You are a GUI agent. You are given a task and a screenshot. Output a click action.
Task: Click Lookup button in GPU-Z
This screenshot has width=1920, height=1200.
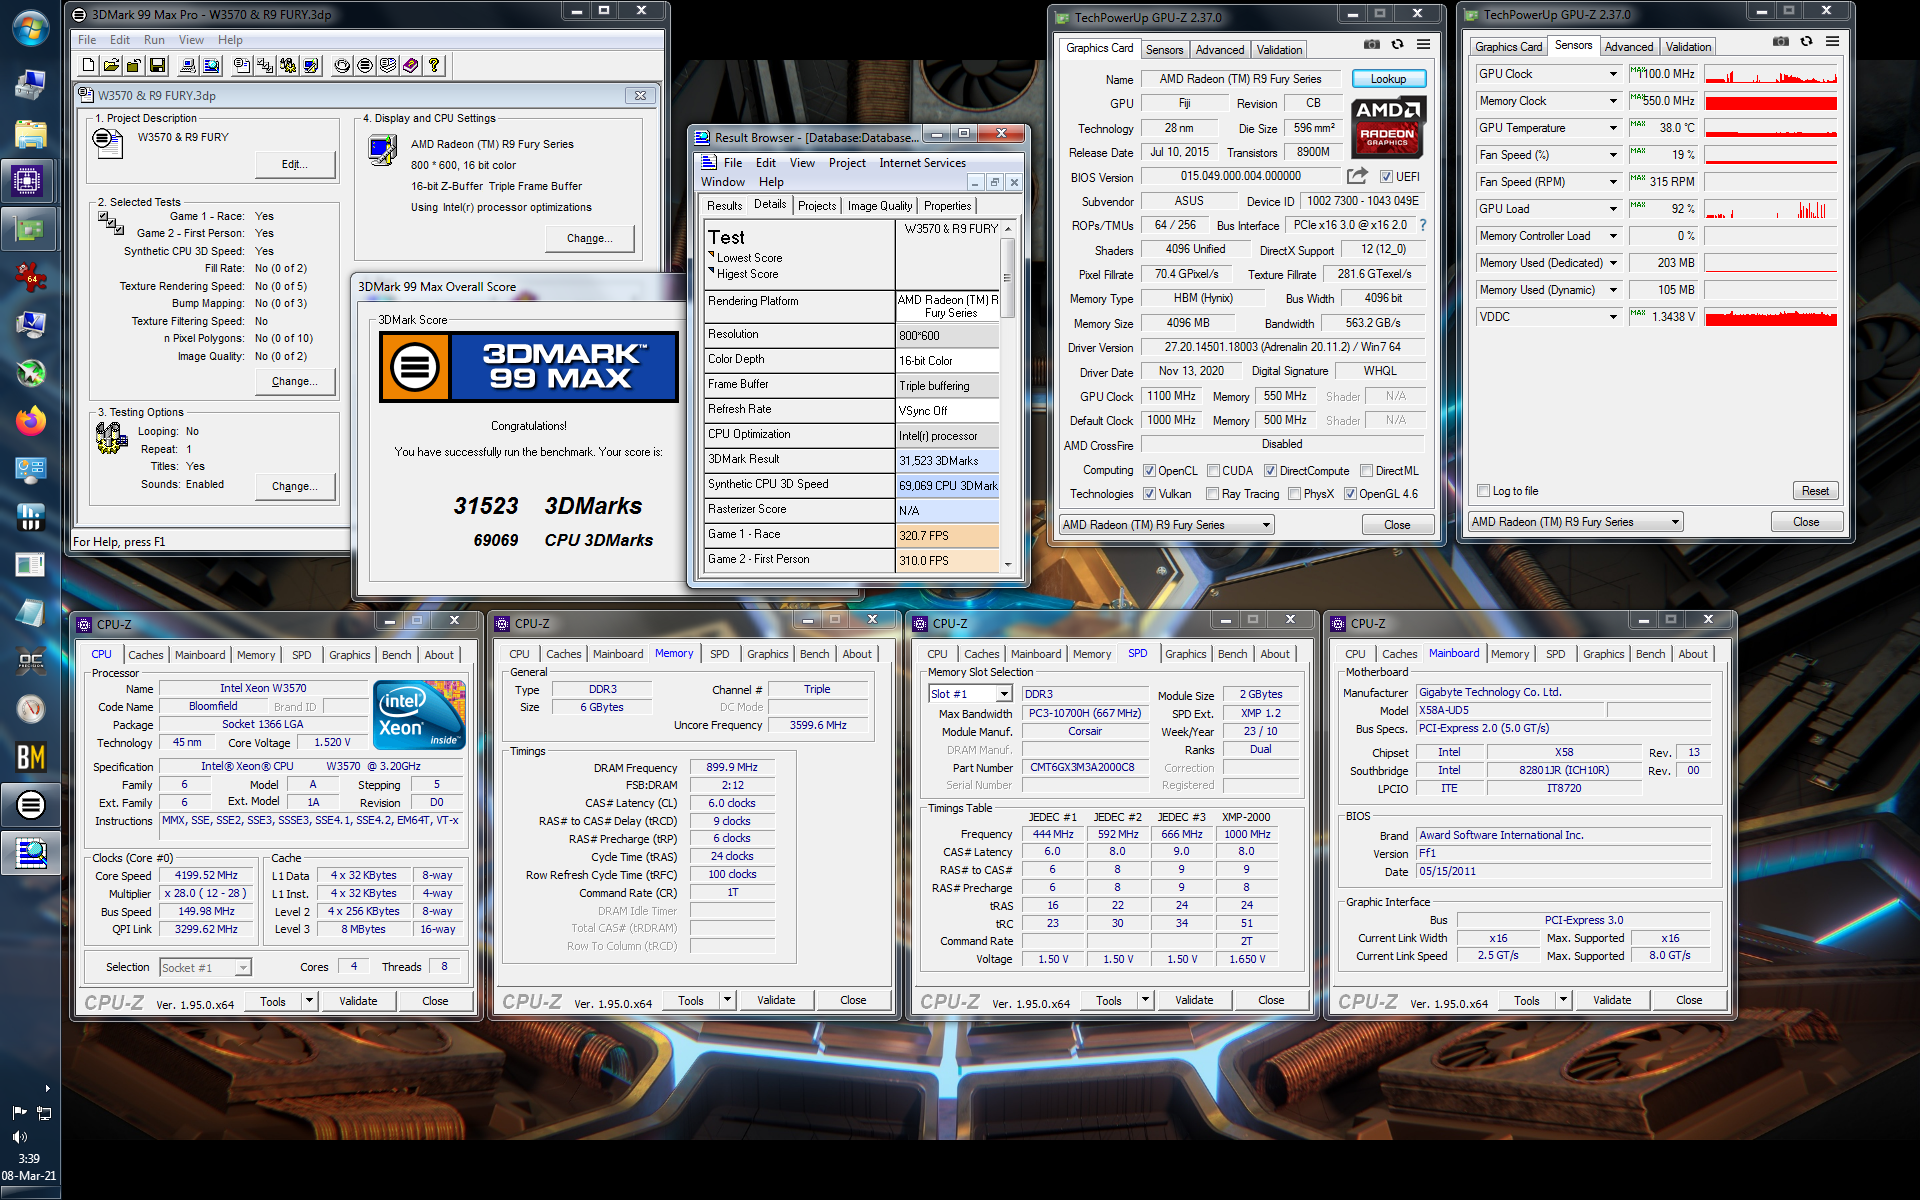click(x=1388, y=79)
